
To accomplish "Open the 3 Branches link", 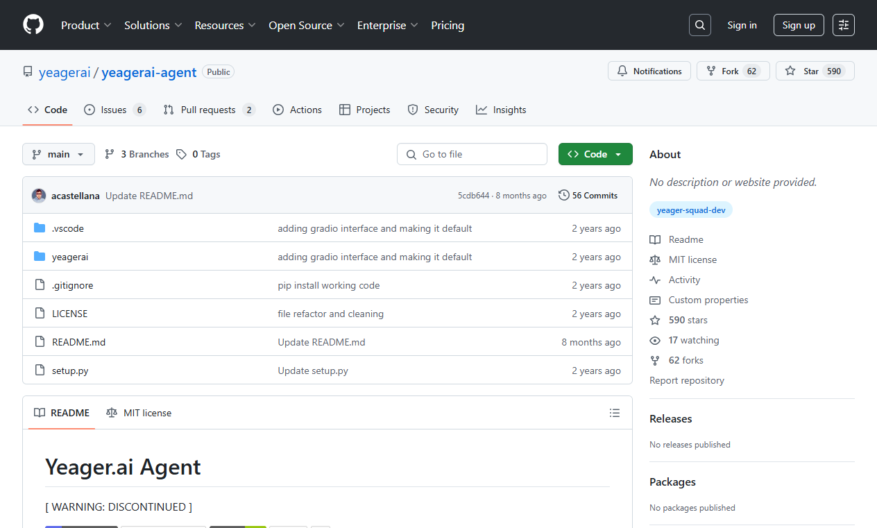I will pos(136,154).
